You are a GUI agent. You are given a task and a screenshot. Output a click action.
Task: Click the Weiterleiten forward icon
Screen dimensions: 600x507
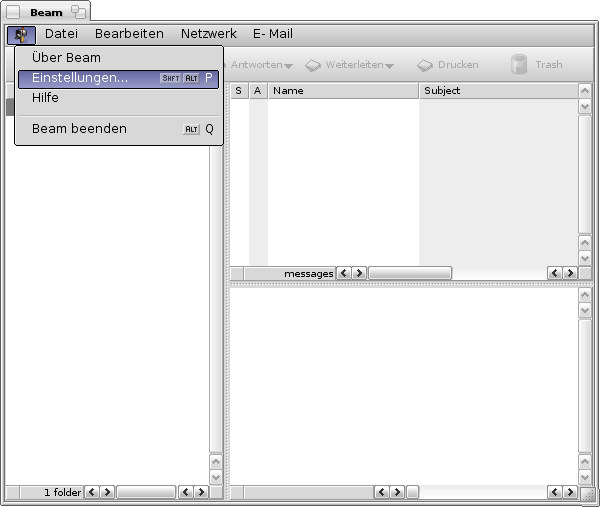coord(313,65)
